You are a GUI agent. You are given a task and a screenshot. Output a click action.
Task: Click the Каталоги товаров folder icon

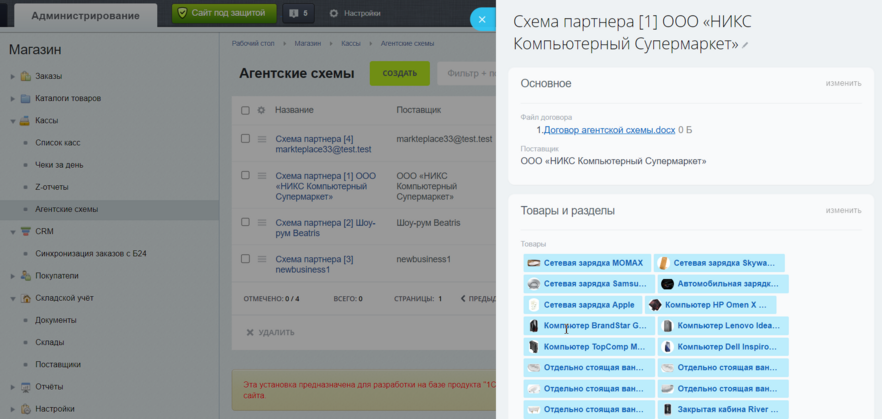coord(25,98)
